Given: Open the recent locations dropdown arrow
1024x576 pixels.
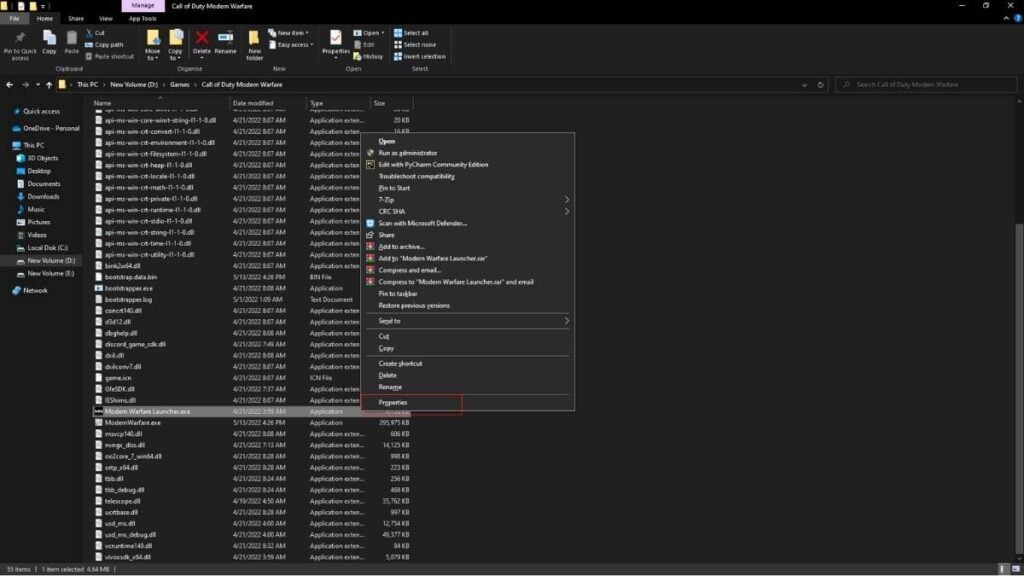Looking at the screenshot, I should point(38,85).
